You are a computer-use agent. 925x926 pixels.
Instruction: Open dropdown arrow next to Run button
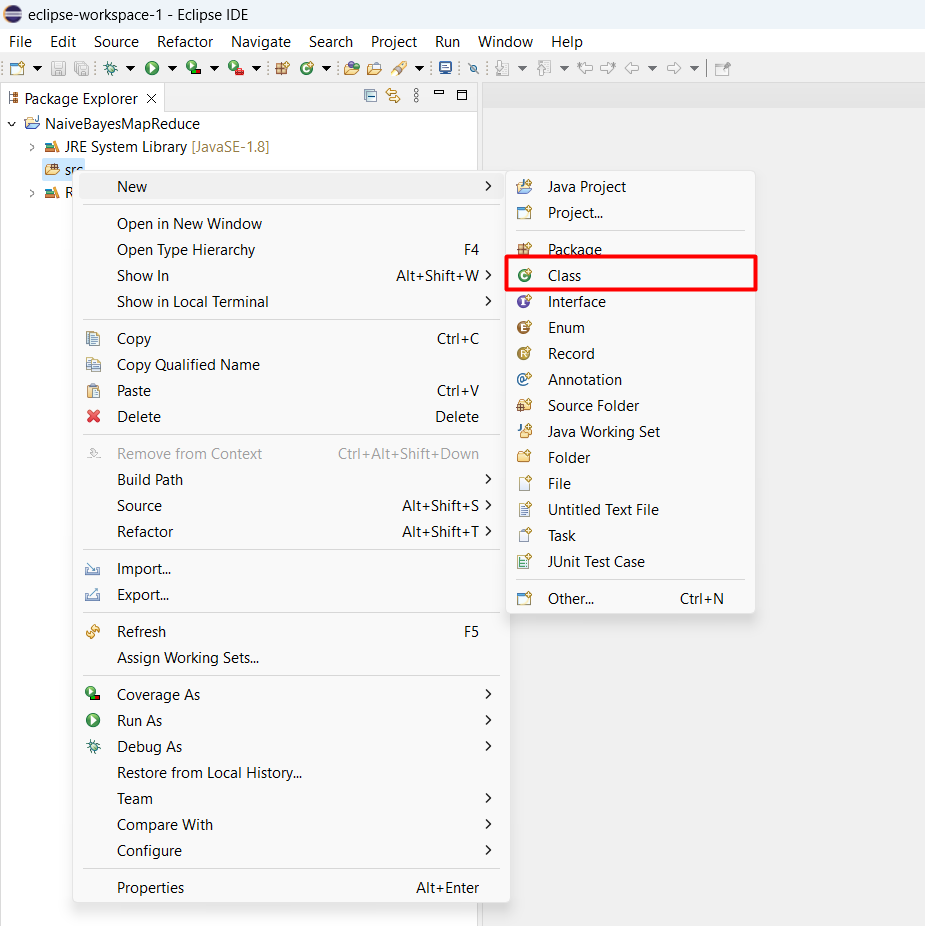tap(171, 68)
